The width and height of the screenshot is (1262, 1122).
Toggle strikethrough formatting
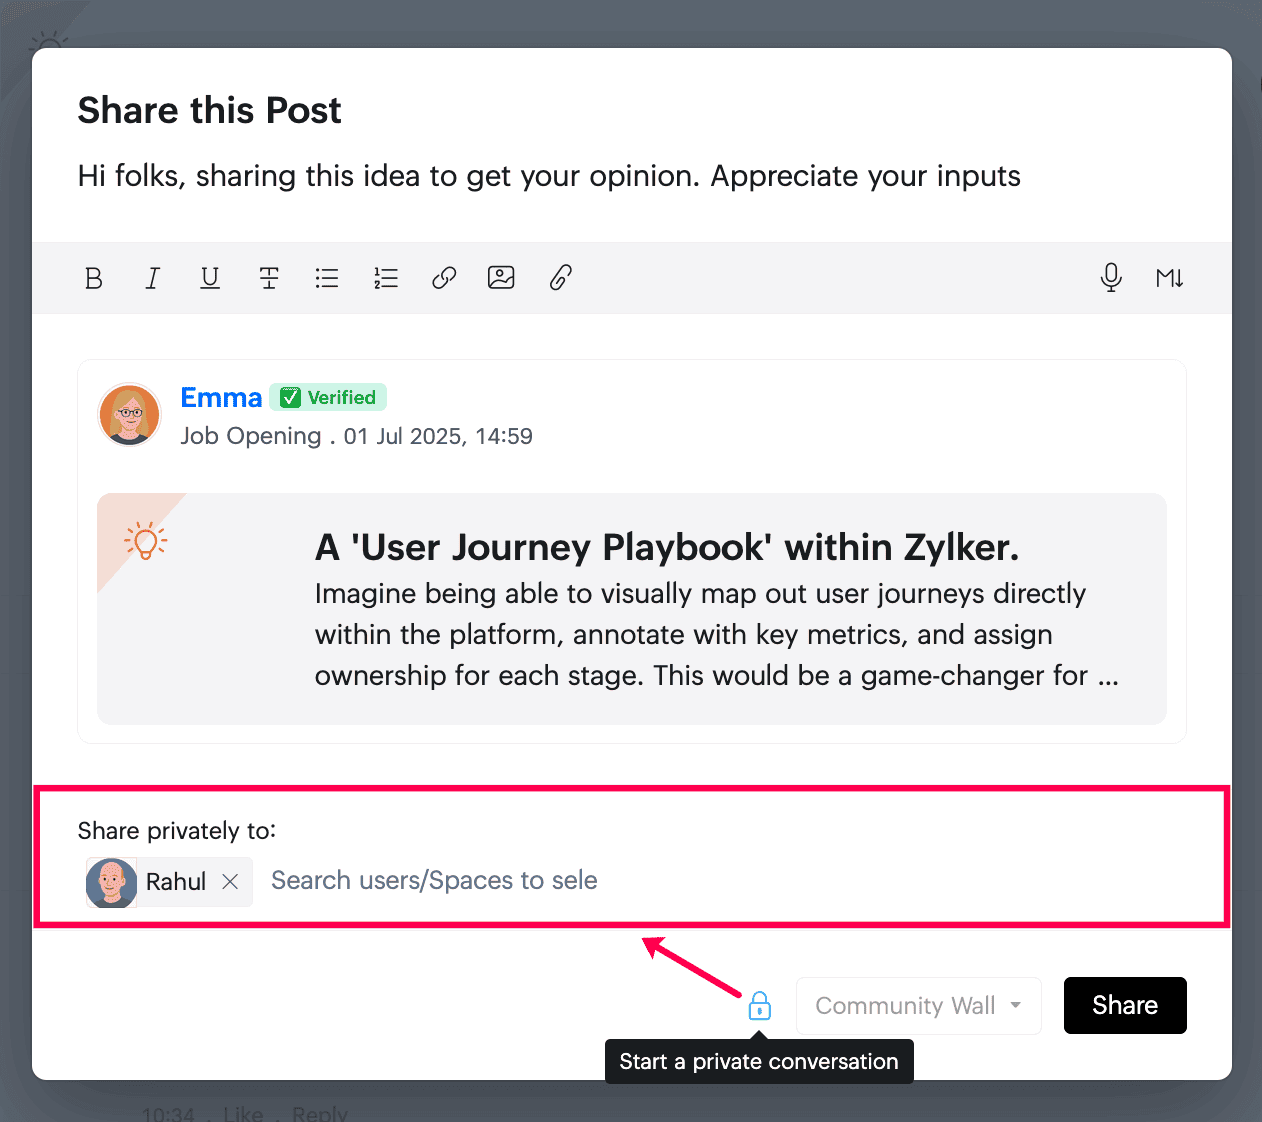(x=269, y=278)
